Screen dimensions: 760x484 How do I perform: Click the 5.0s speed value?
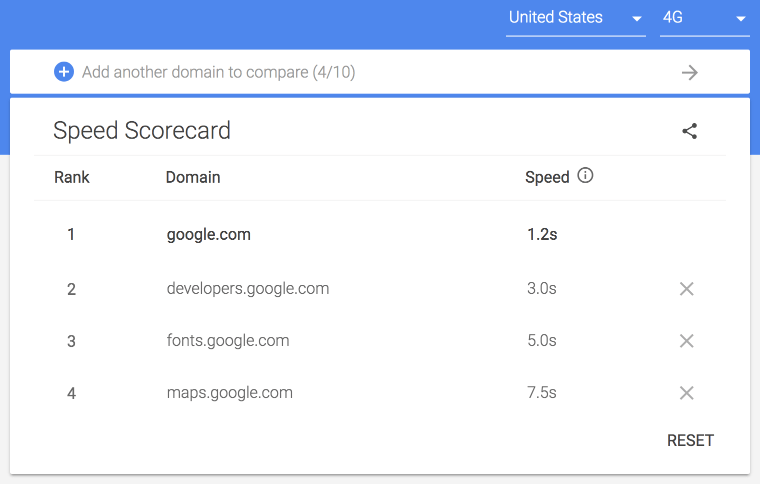[541, 341]
